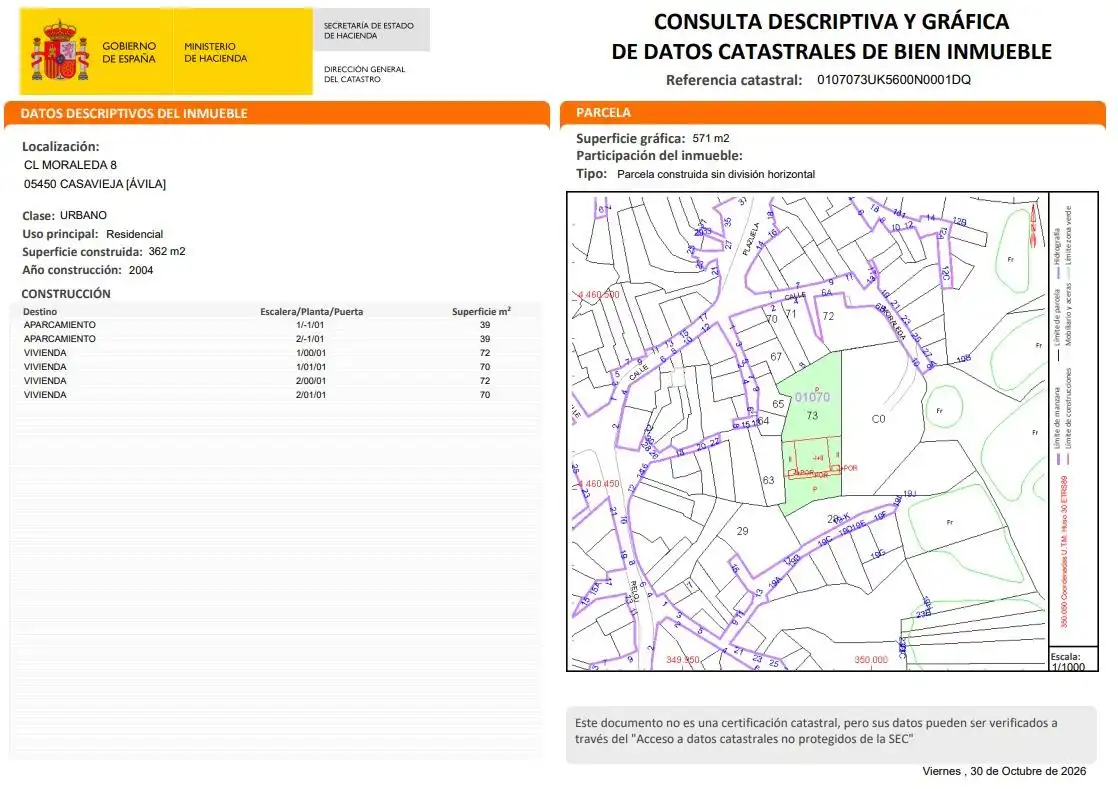
Task: Click the Spanish coat of arms emblem
Action: (x=60, y=51)
